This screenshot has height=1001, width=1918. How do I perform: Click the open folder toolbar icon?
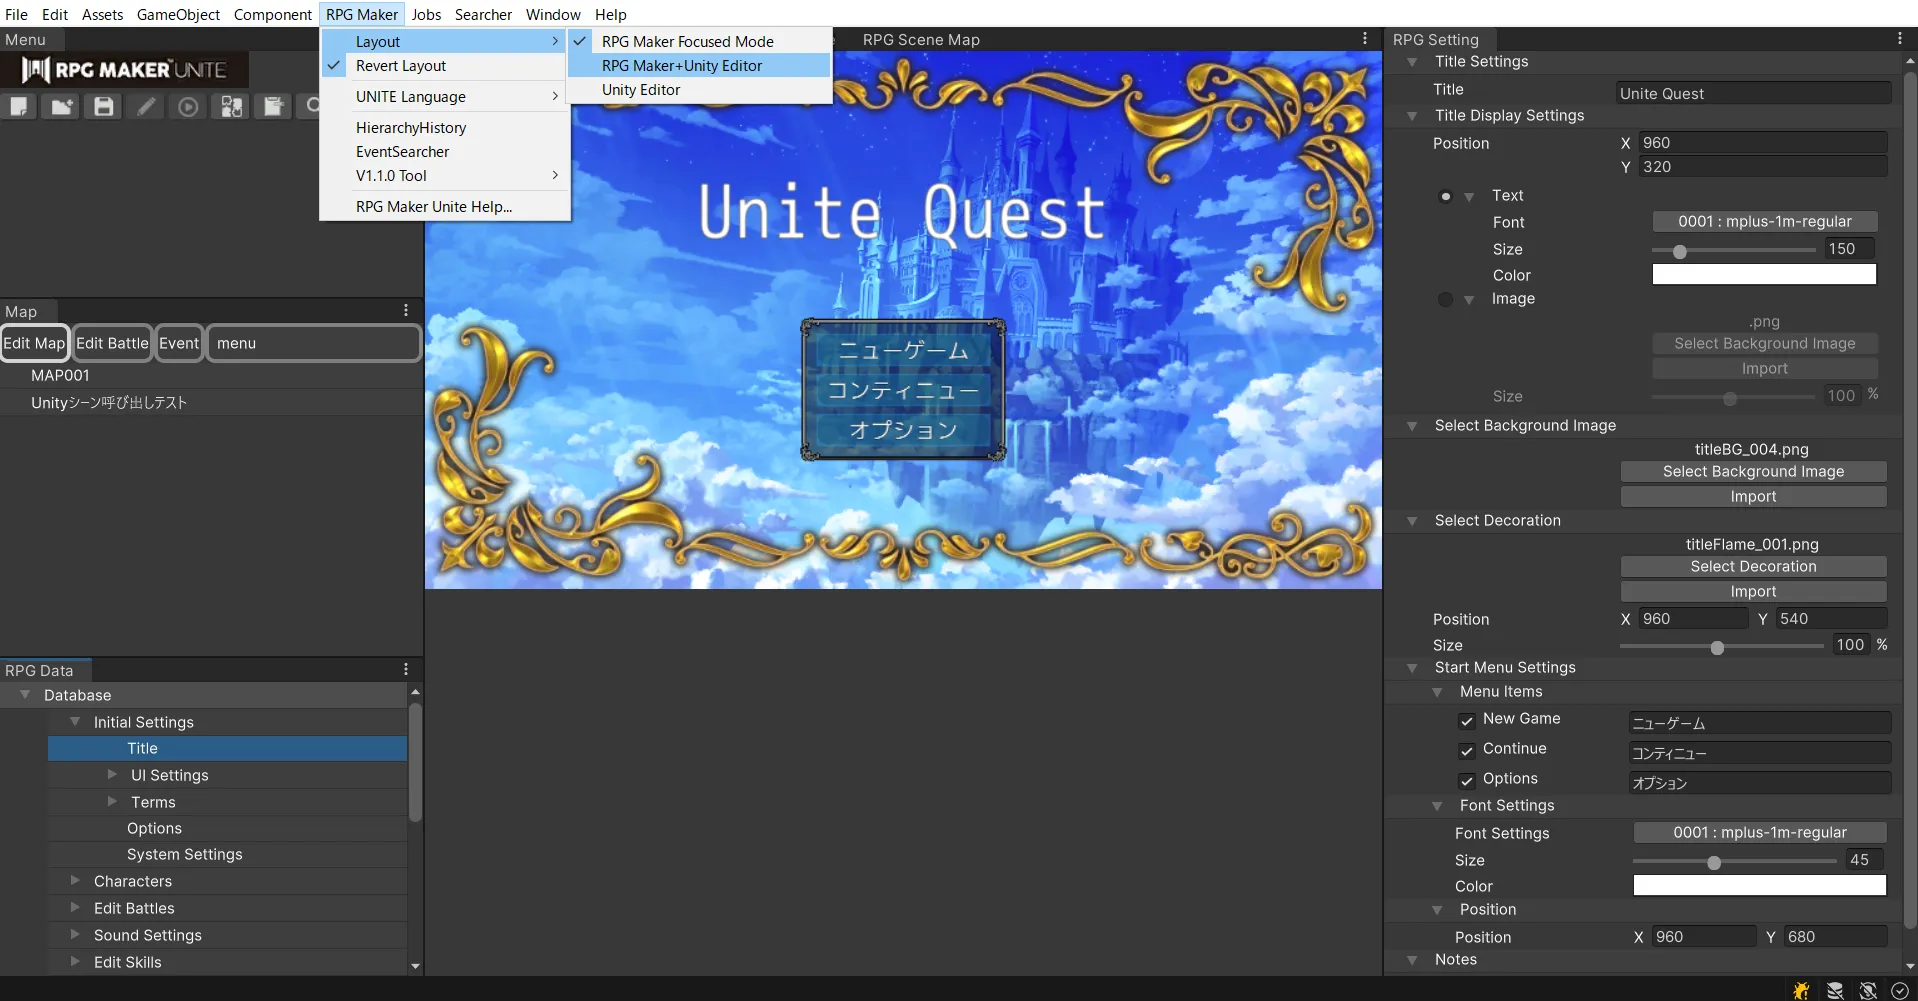pos(62,107)
